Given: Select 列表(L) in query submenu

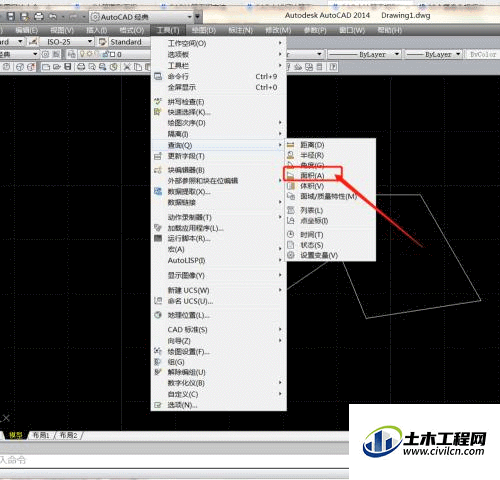Looking at the screenshot, I should 331,210.
